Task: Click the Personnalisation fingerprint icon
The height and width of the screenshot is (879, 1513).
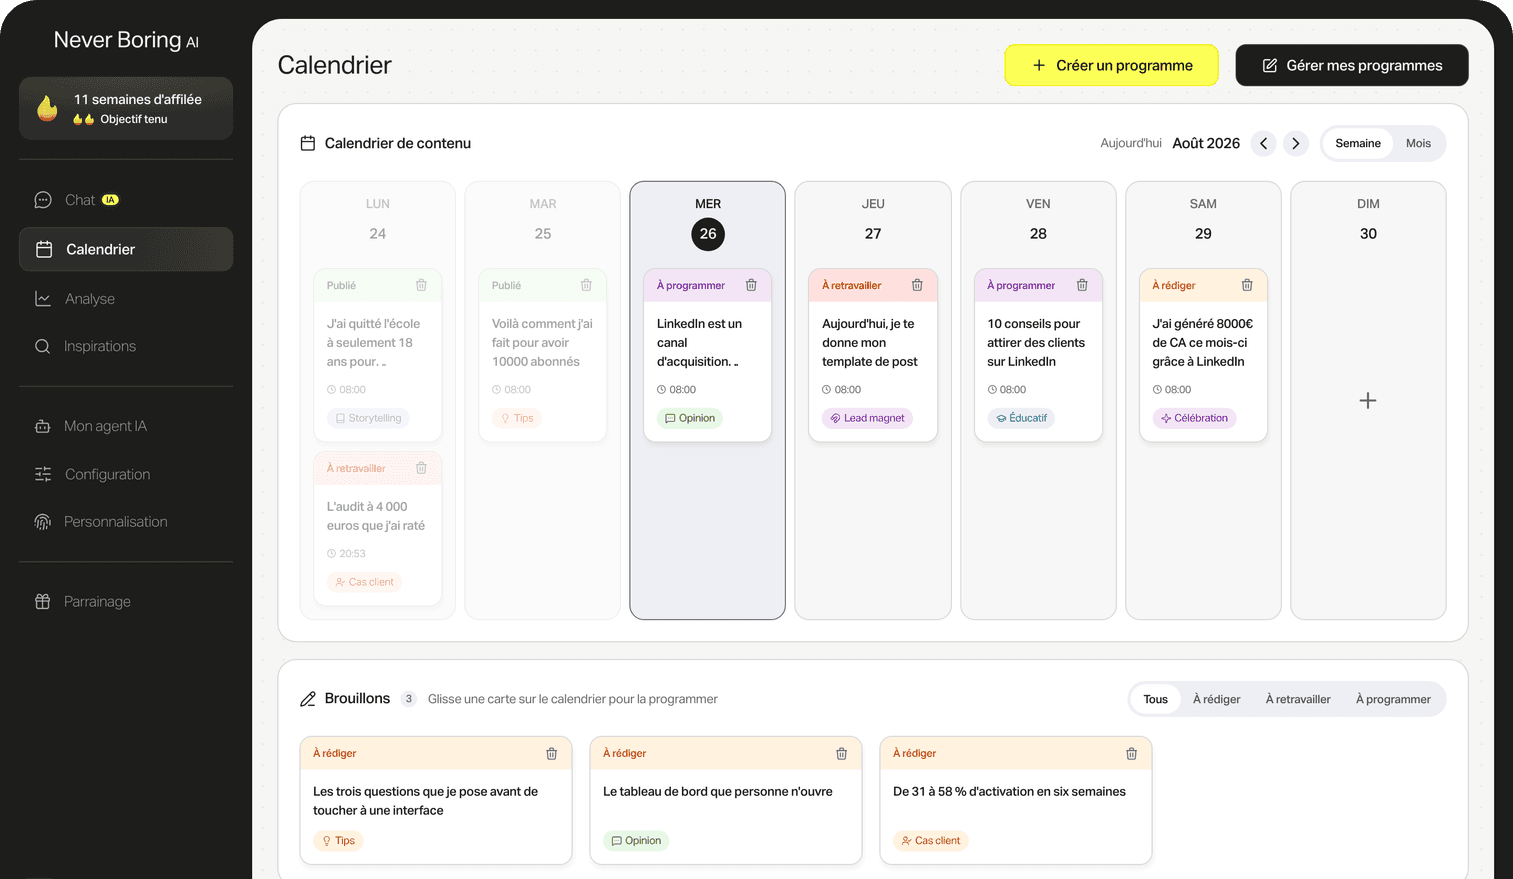Action: click(43, 522)
